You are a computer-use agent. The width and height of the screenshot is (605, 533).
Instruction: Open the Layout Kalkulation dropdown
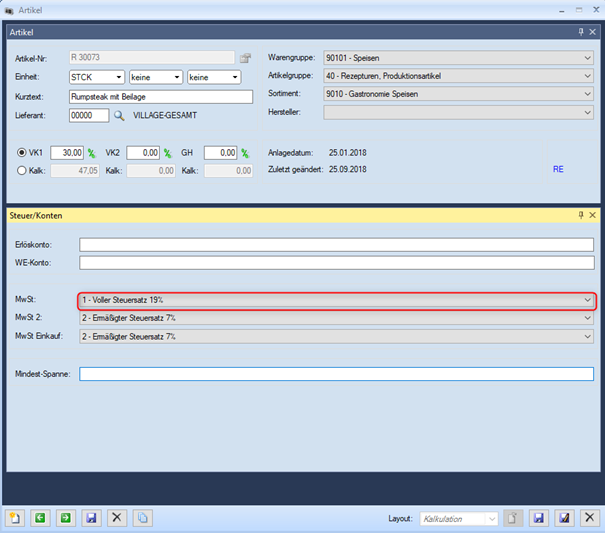(491, 518)
